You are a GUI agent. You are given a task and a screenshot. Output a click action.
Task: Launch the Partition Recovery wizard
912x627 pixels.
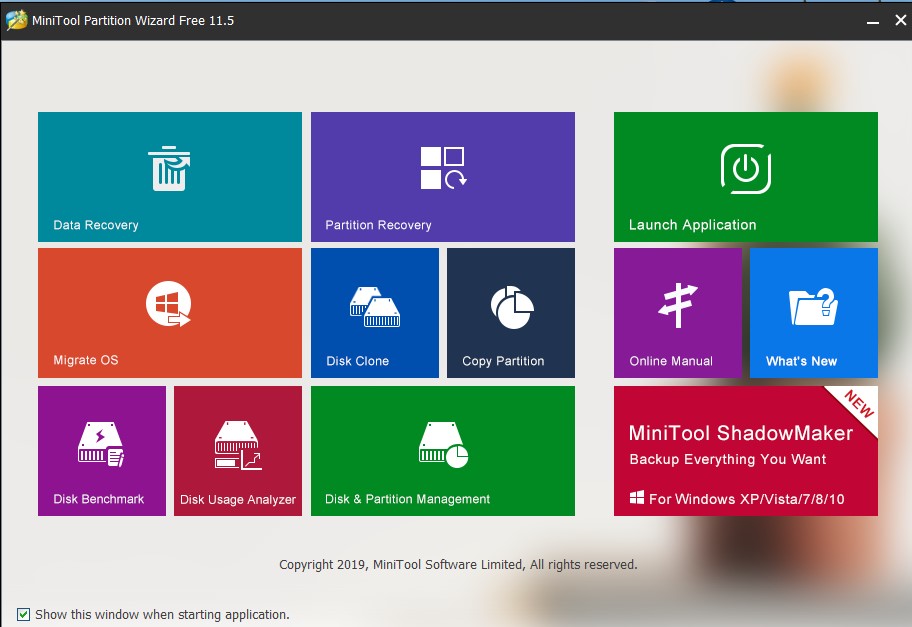tap(443, 177)
